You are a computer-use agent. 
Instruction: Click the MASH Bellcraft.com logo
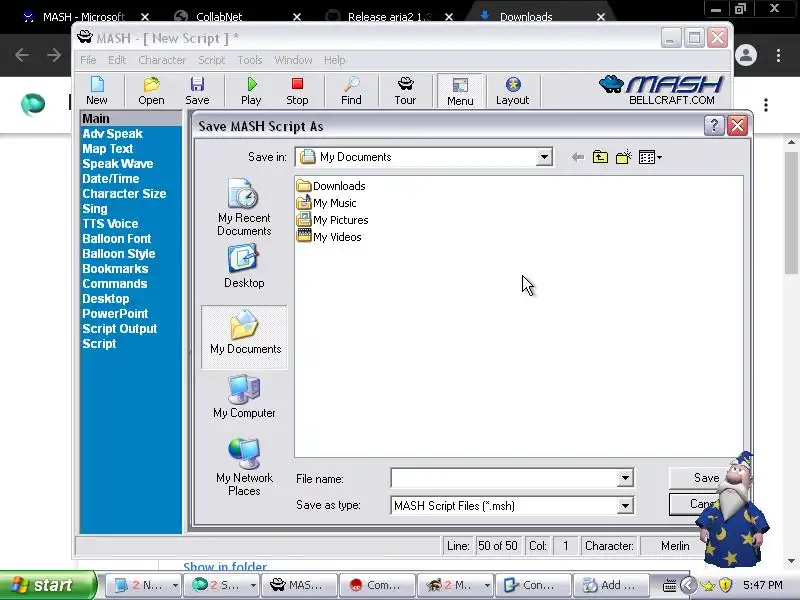pos(662,90)
